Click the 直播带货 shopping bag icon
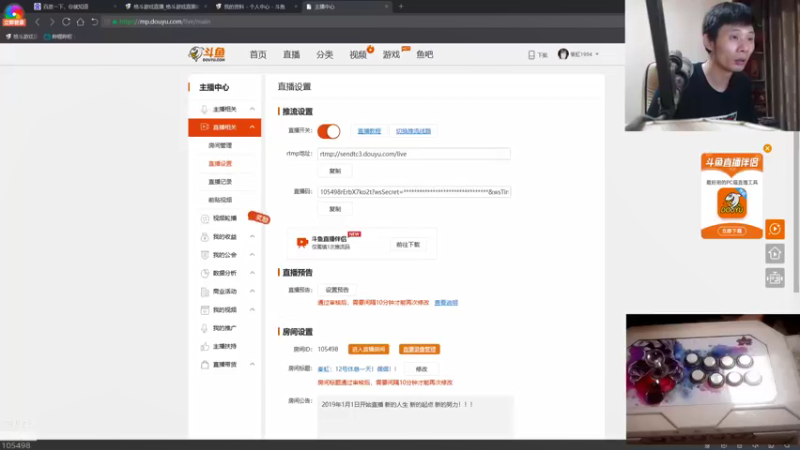800x450 pixels. [205, 364]
